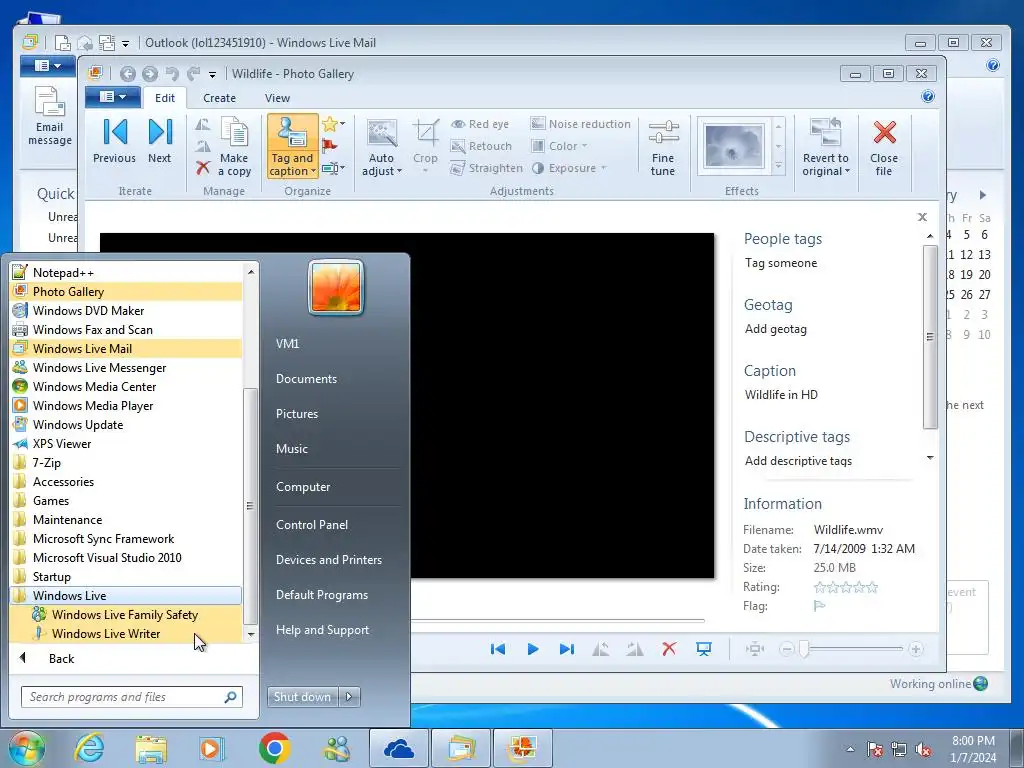This screenshot has width=1024, height=768.
Task: Open Help and Support
Action: [x=322, y=630]
